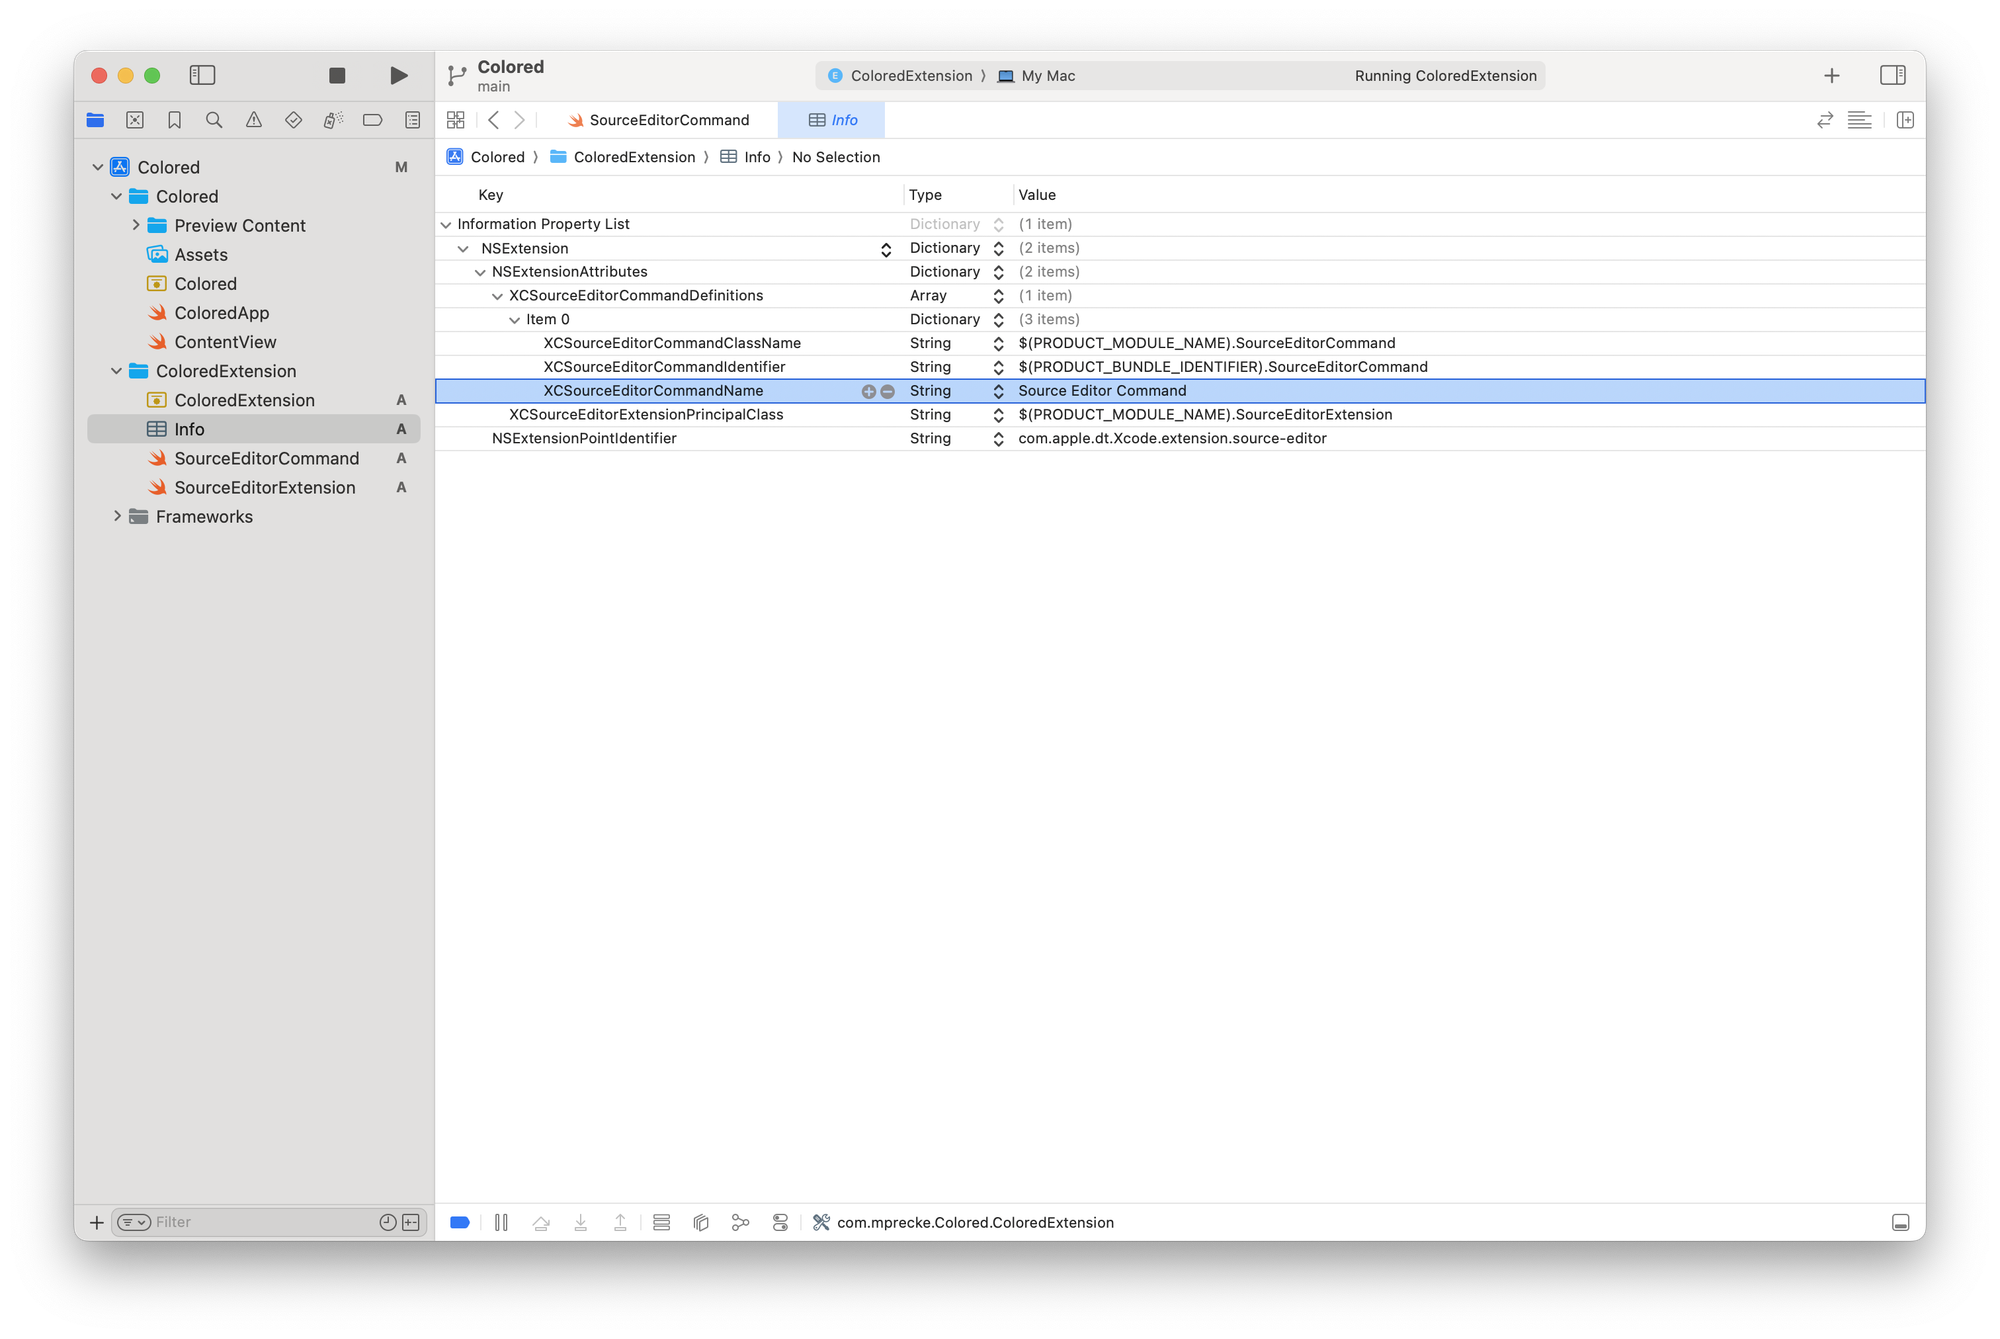Collapse XCSourceEditorCommandDefinitions array
Screen dimensions: 2000x1339
(x=497, y=296)
